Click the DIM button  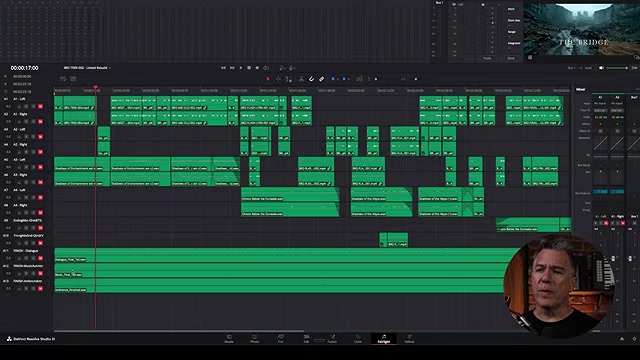(x=634, y=68)
